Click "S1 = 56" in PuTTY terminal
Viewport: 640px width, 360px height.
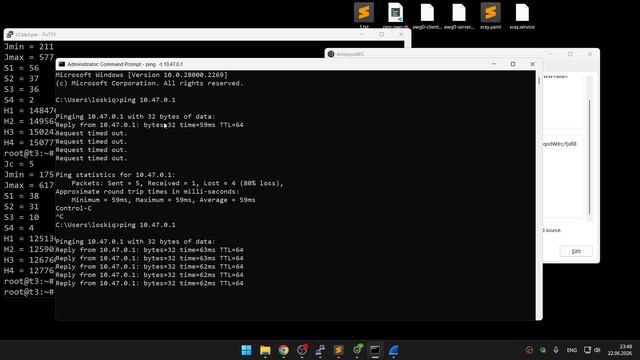tap(22, 68)
